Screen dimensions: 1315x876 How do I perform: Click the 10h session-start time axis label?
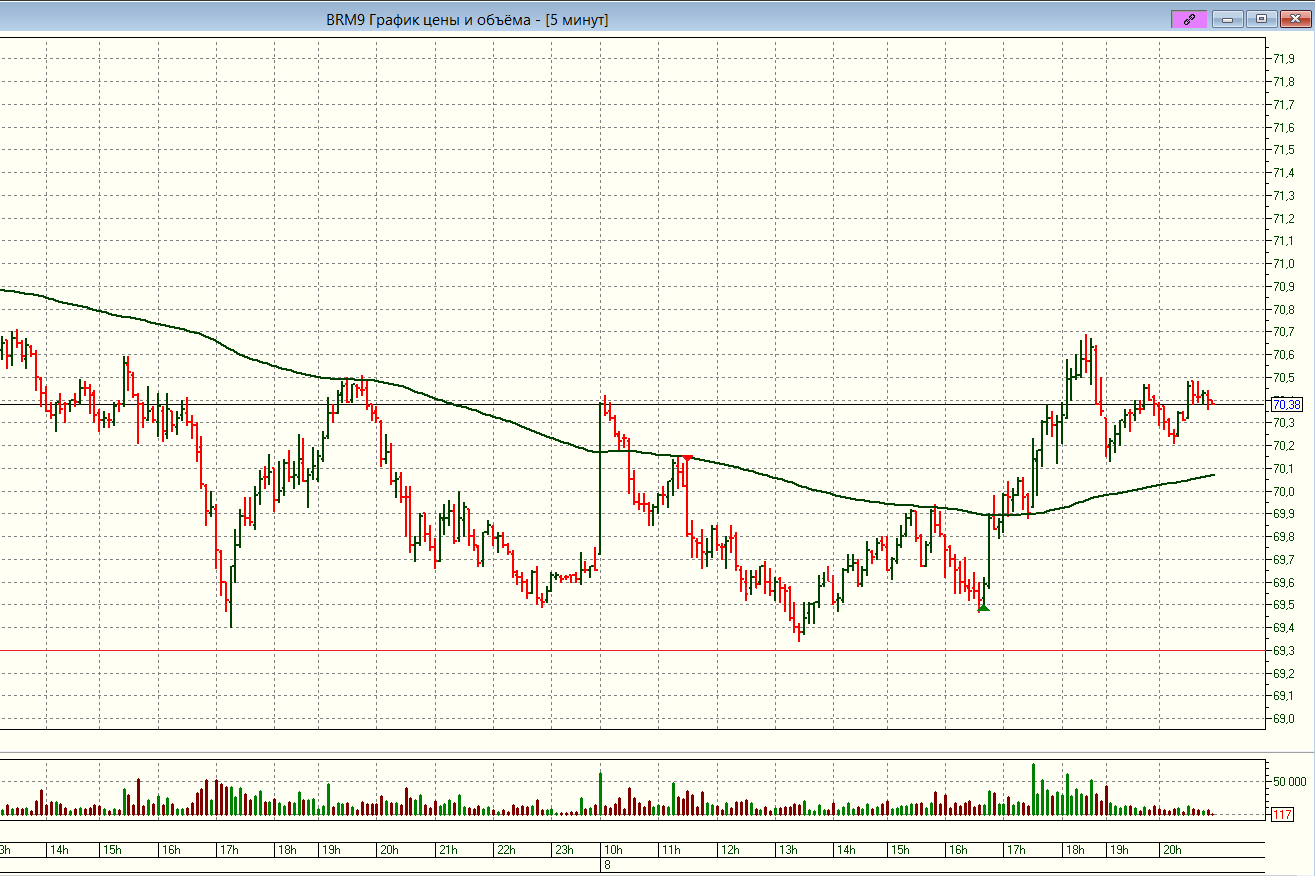(x=612, y=850)
